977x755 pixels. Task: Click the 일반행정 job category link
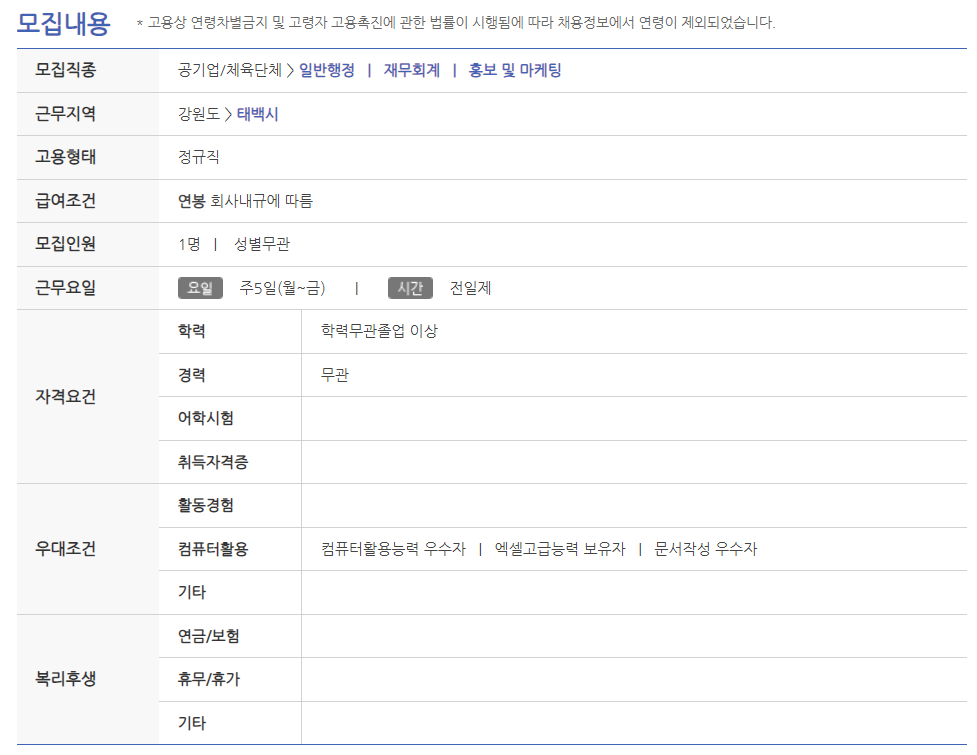click(327, 71)
